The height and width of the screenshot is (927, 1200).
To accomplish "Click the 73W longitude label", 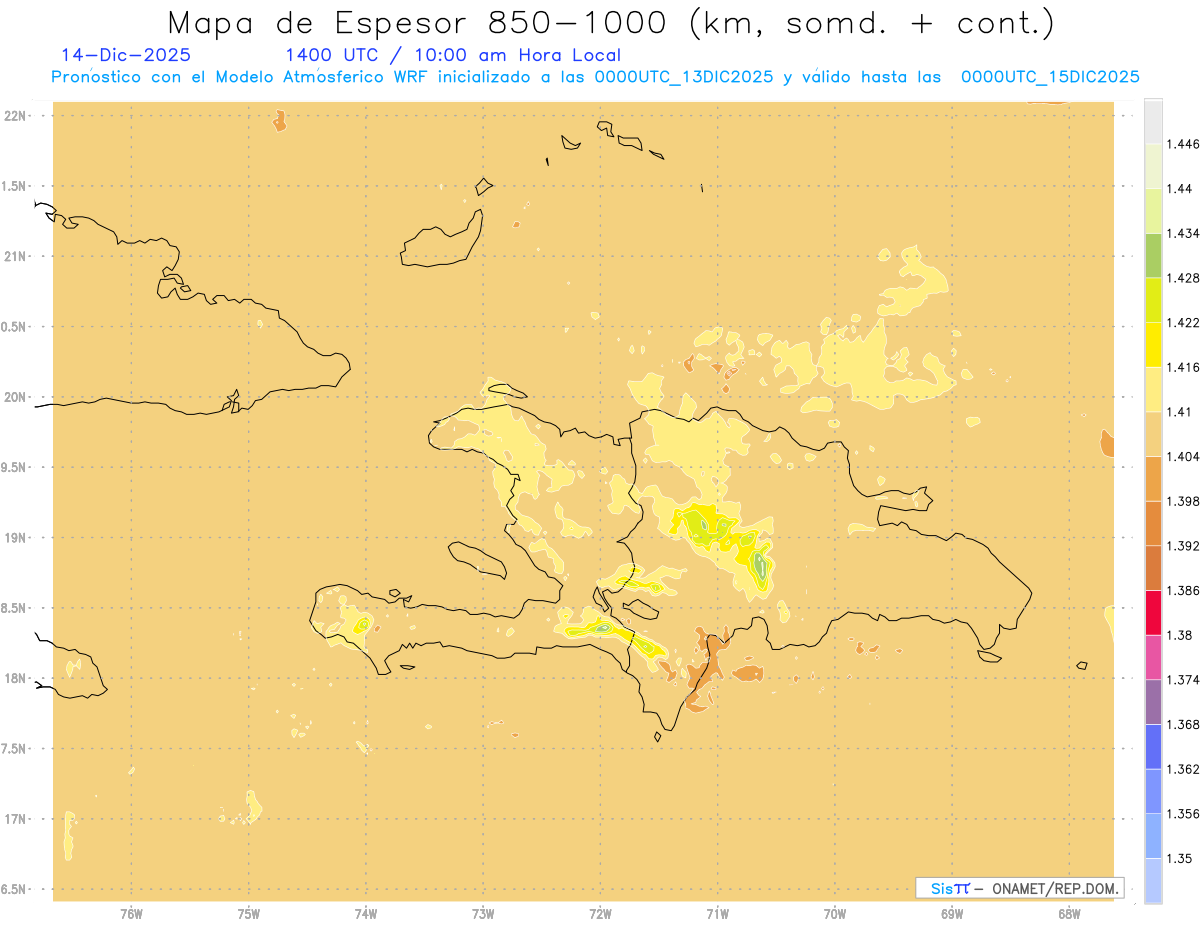I will (483, 913).
